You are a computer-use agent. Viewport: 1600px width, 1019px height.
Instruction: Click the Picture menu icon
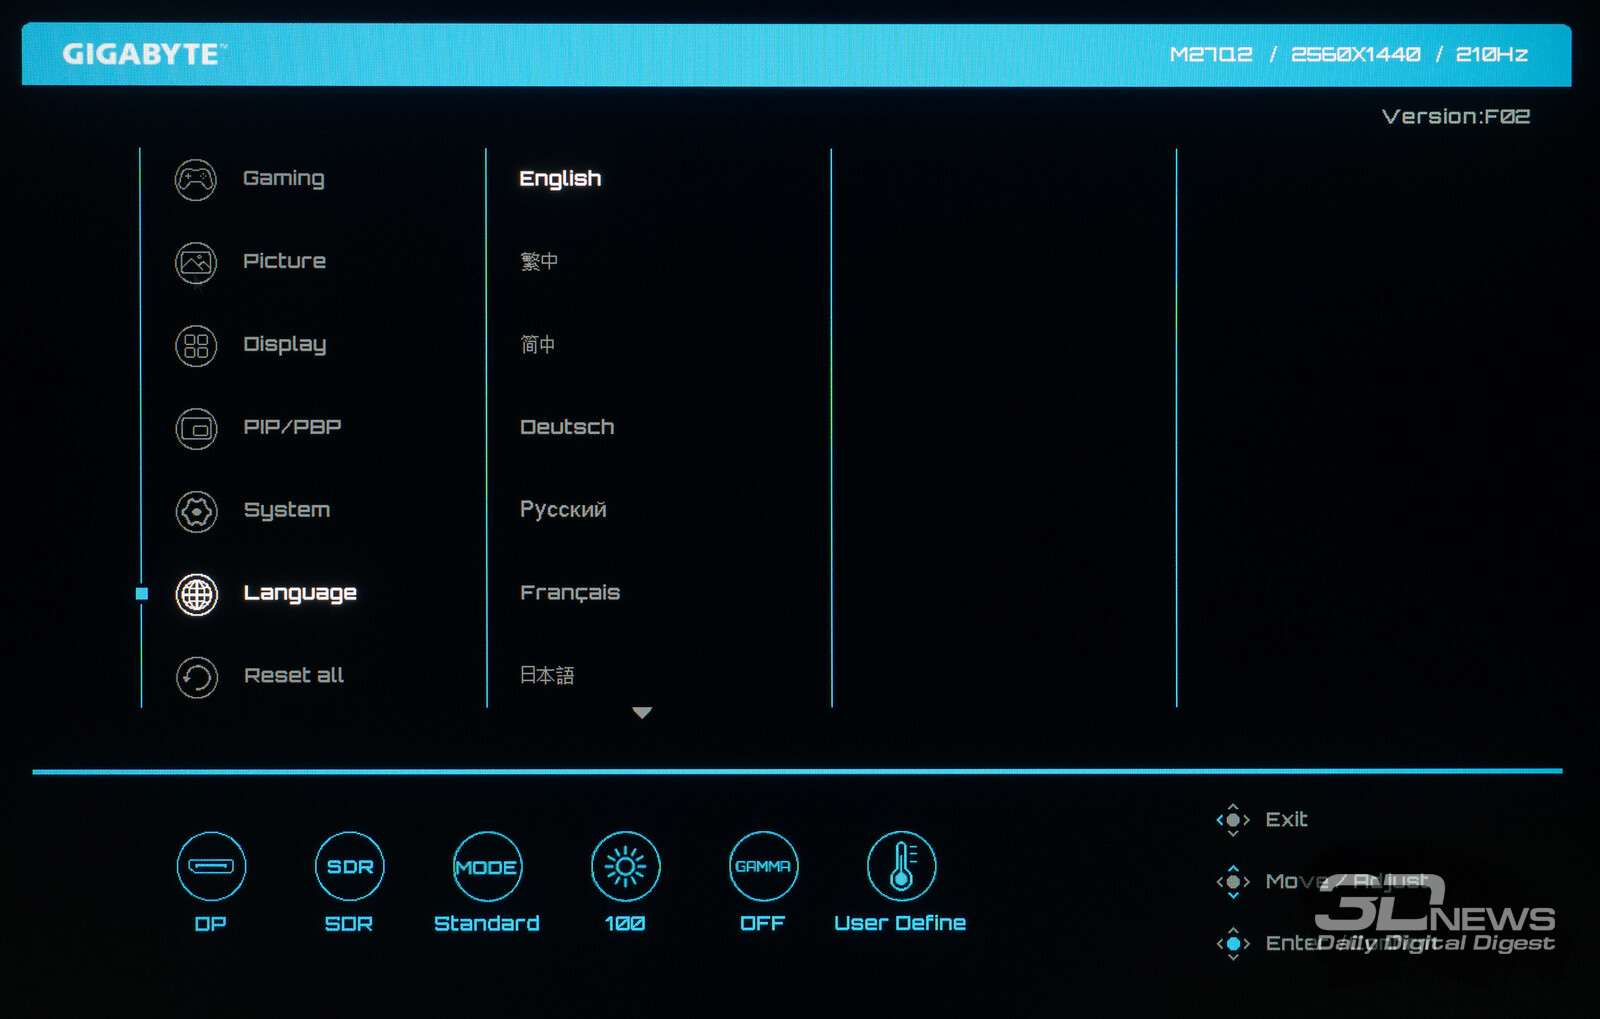tap(196, 263)
